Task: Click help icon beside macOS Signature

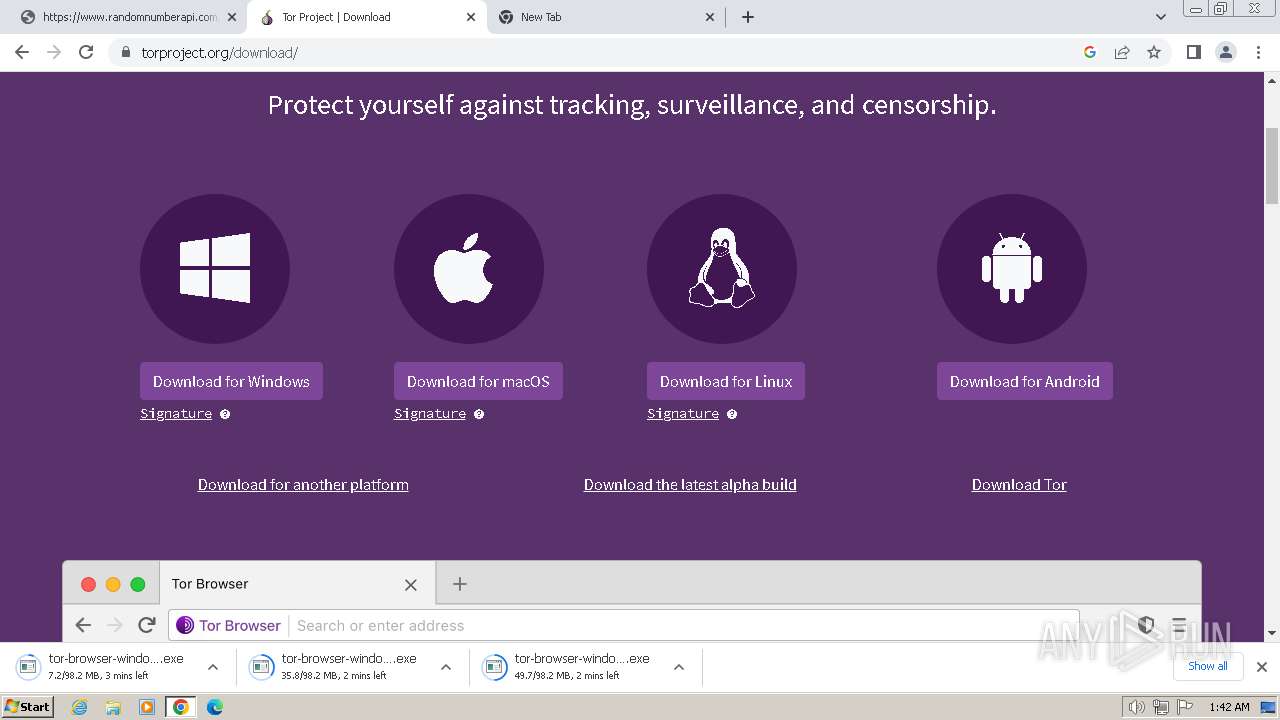Action: point(479,414)
